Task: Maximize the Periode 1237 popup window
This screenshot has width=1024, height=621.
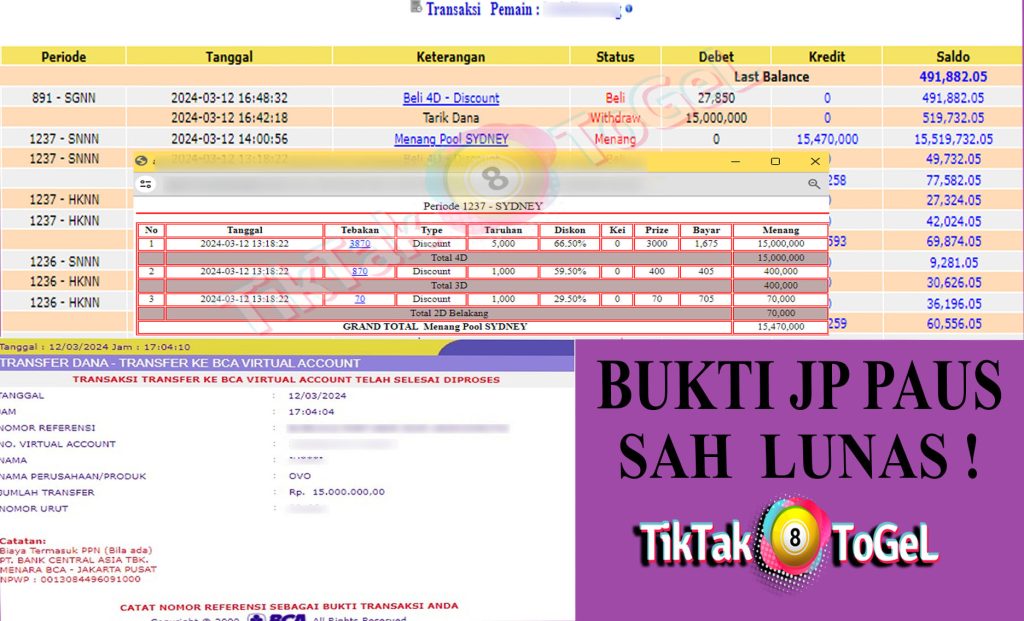Action: point(775,161)
